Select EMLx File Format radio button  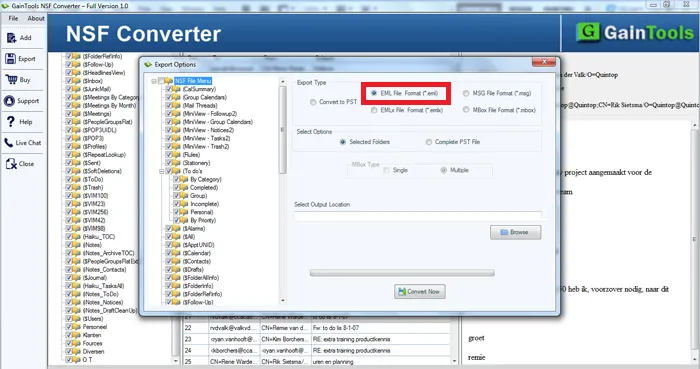[x=374, y=110]
